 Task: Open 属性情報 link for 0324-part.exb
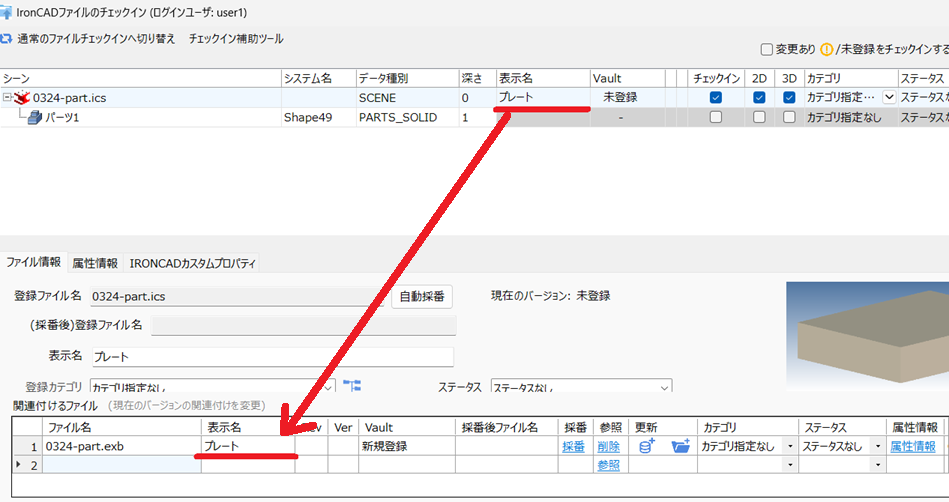click(913, 446)
